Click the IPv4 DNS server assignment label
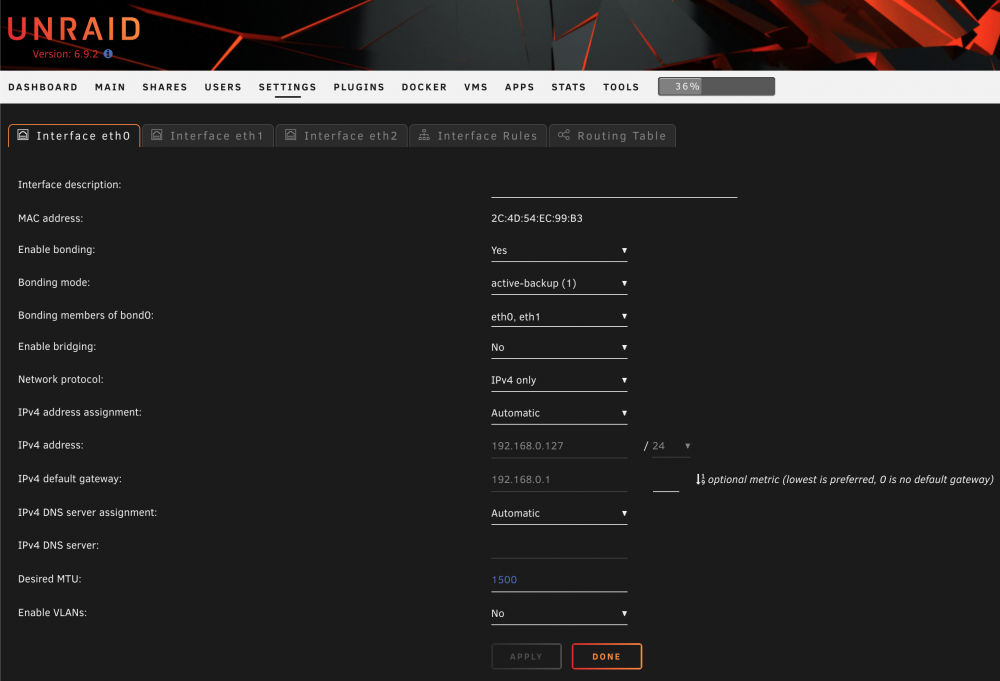The width and height of the screenshot is (1000, 681). (87, 512)
